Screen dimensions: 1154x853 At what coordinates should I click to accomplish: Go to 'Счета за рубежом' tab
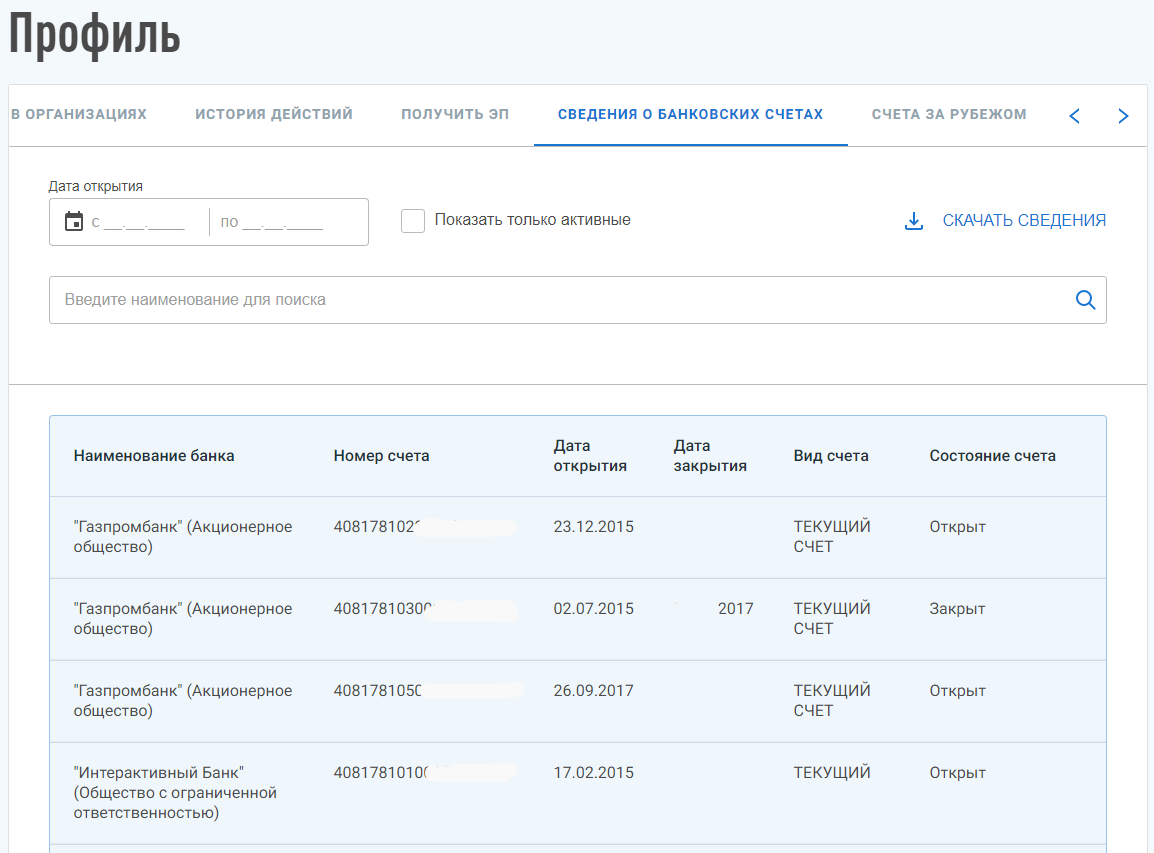pyautogui.click(x=949, y=114)
